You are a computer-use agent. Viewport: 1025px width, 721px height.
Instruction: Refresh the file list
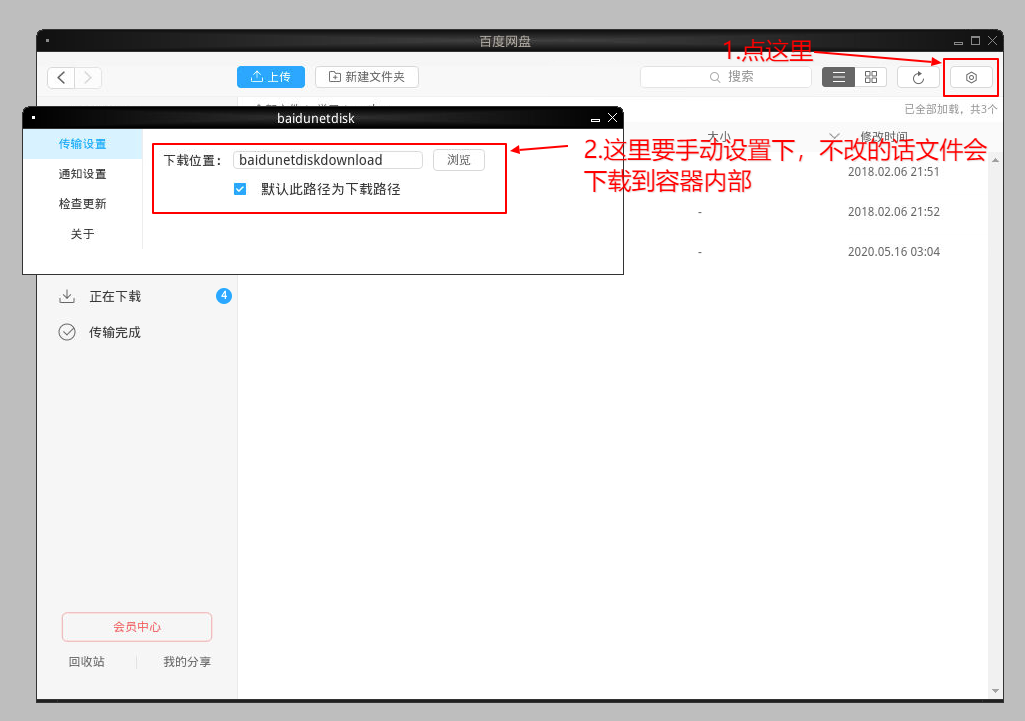click(x=918, y=78)
